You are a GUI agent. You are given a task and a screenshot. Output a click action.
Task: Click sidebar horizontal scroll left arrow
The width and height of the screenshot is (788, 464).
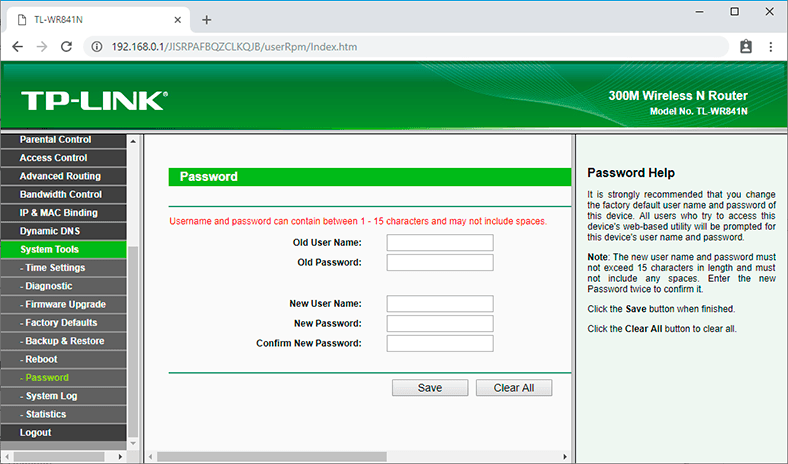pos(7,456)
